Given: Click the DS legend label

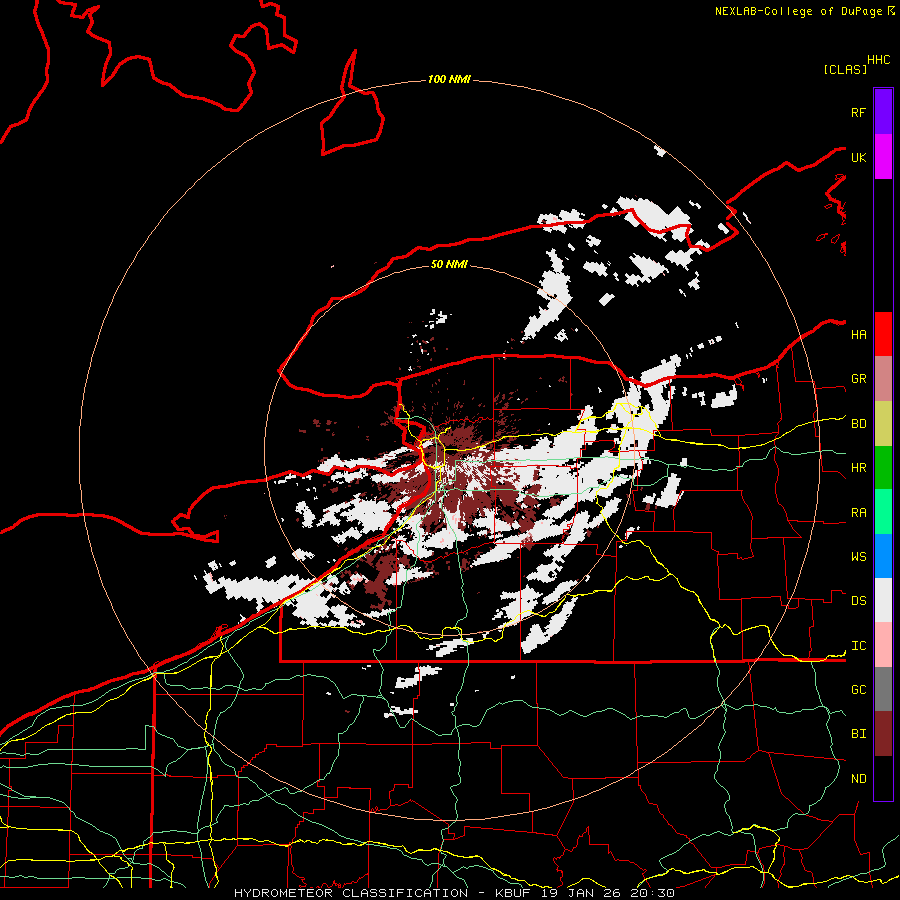Looking at the screenshot, I should click(x=858, y=601).
